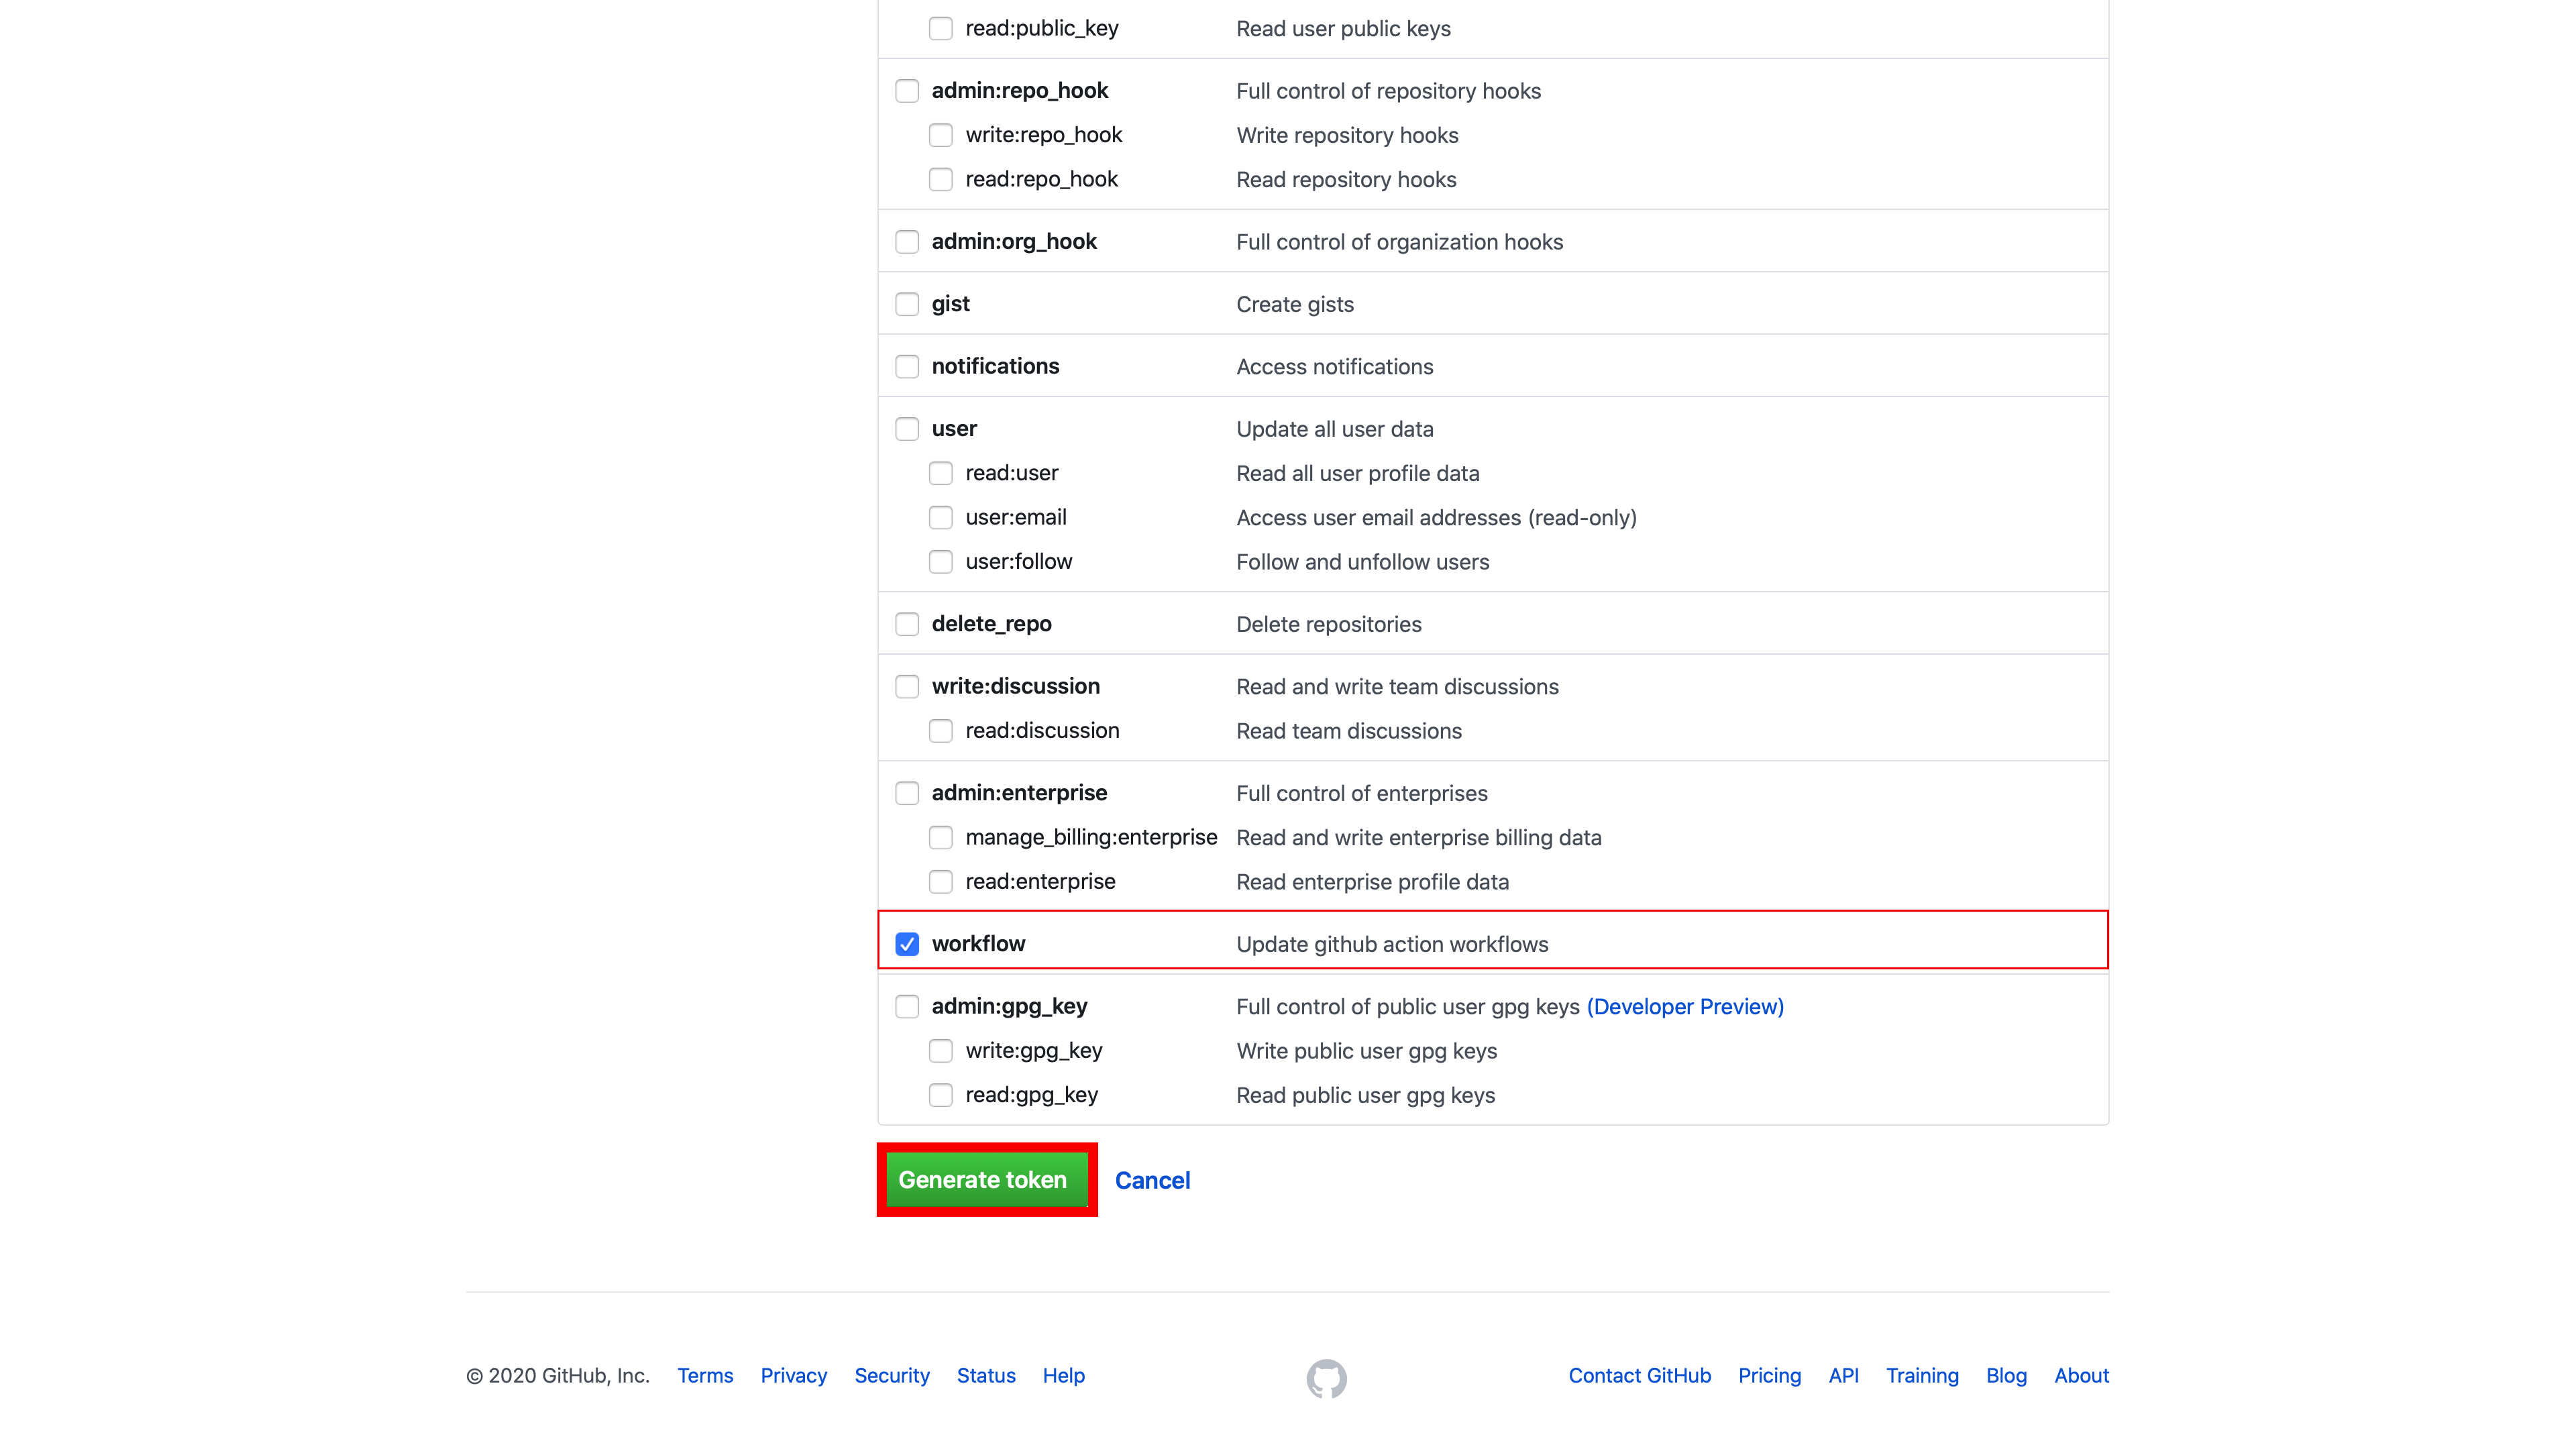Click 'Follow and unfollow users' text

click(1363, 562)
